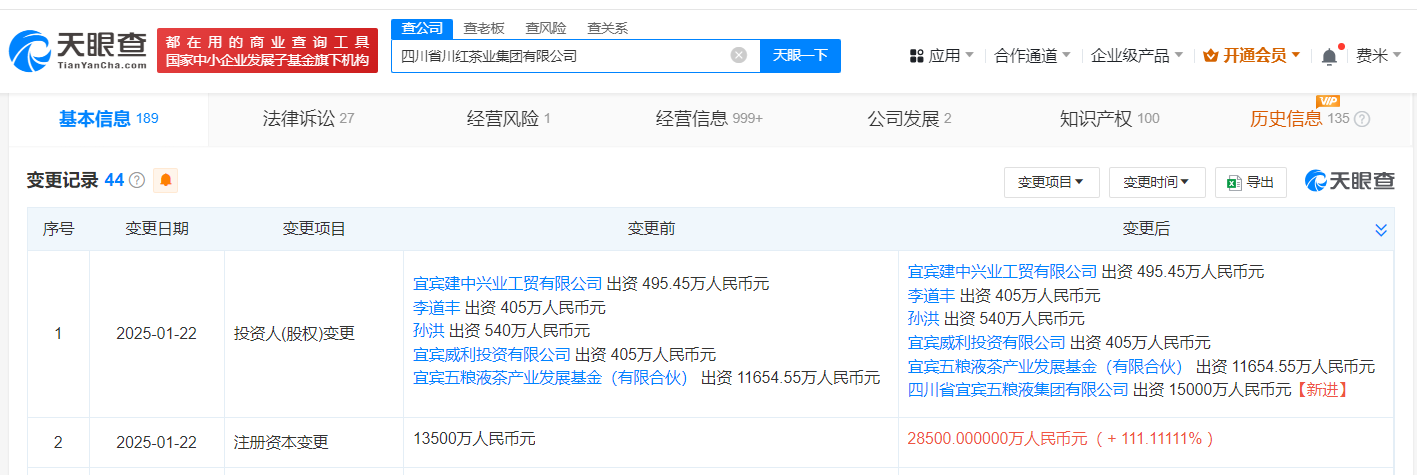This screenshot has width=1417, height=475.
Task: Open the help icon beside 变更记录 44
Action: pyautogui.click(x=137, y=180)
